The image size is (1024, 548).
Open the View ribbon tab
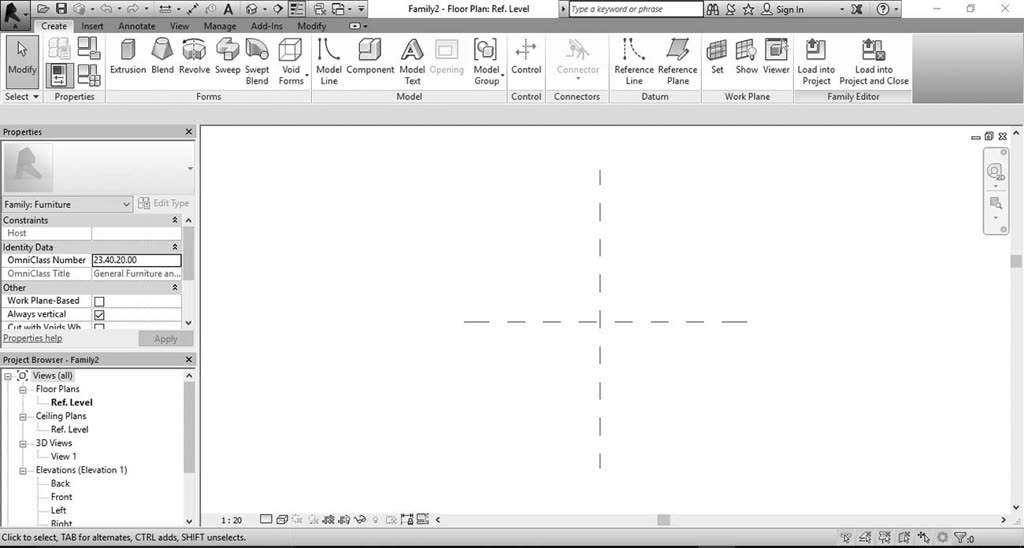tap(179, 26)
